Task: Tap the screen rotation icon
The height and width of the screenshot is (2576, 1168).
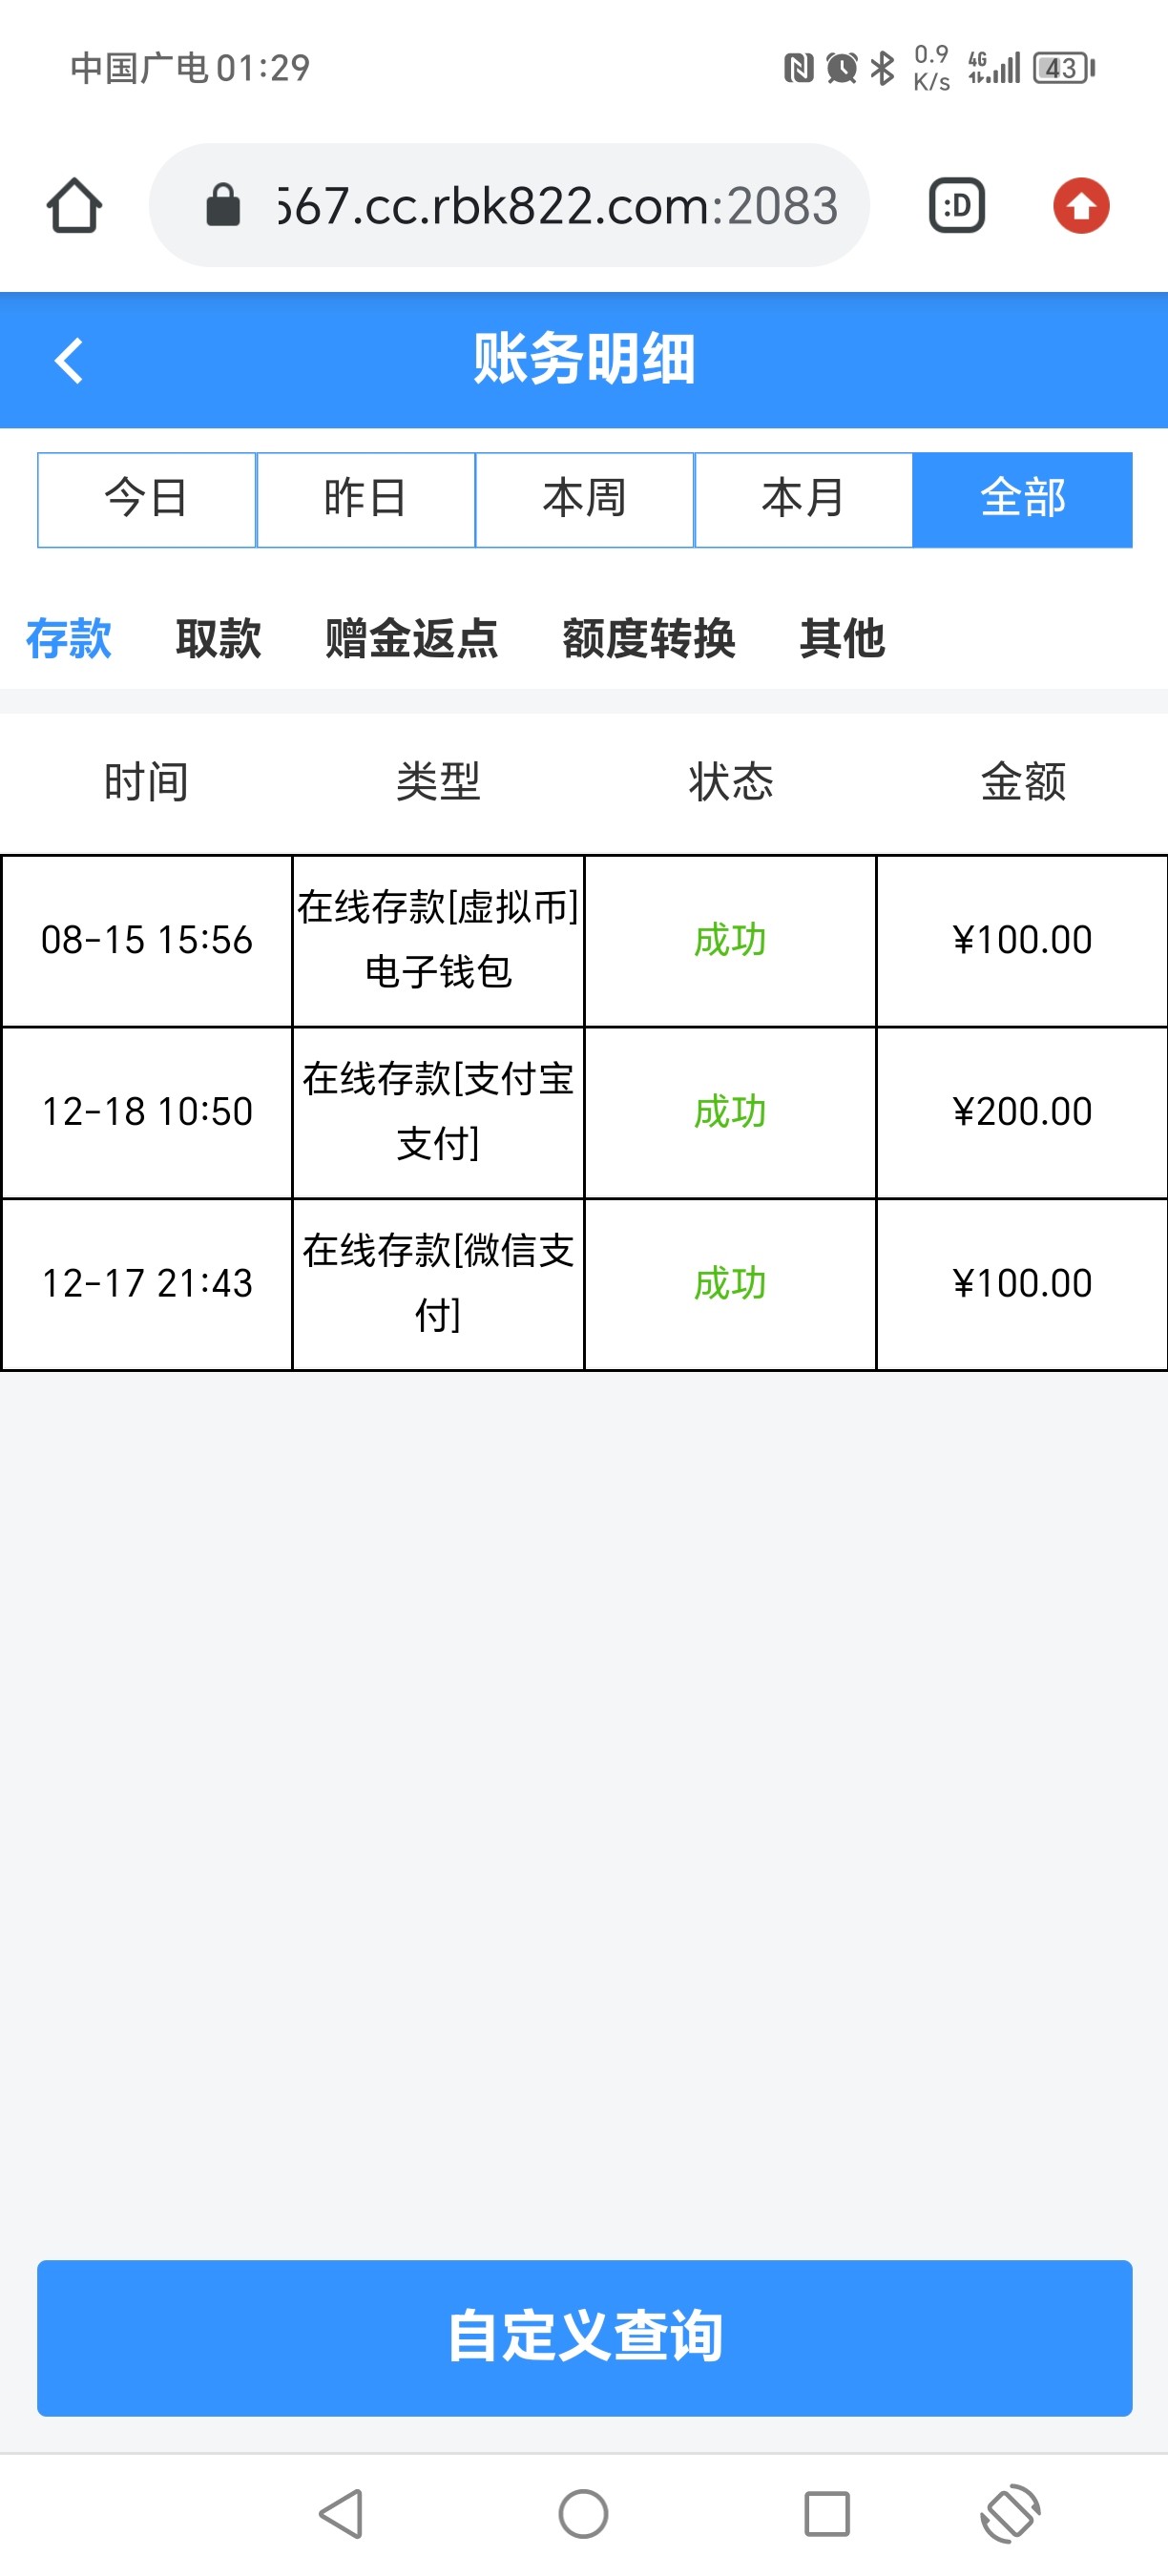Action: [1010, 2513]
